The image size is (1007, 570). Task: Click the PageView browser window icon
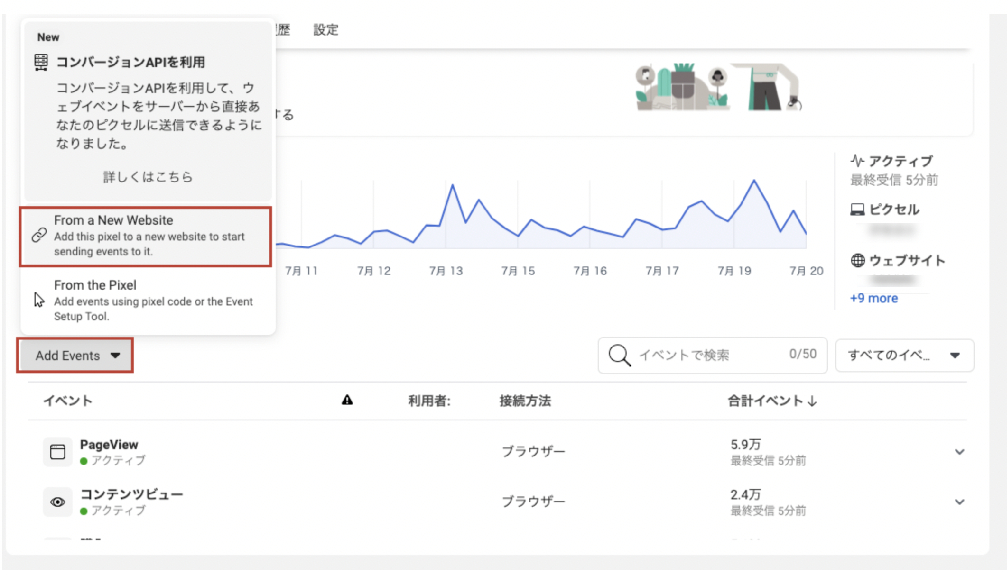(x=58, y=452)
